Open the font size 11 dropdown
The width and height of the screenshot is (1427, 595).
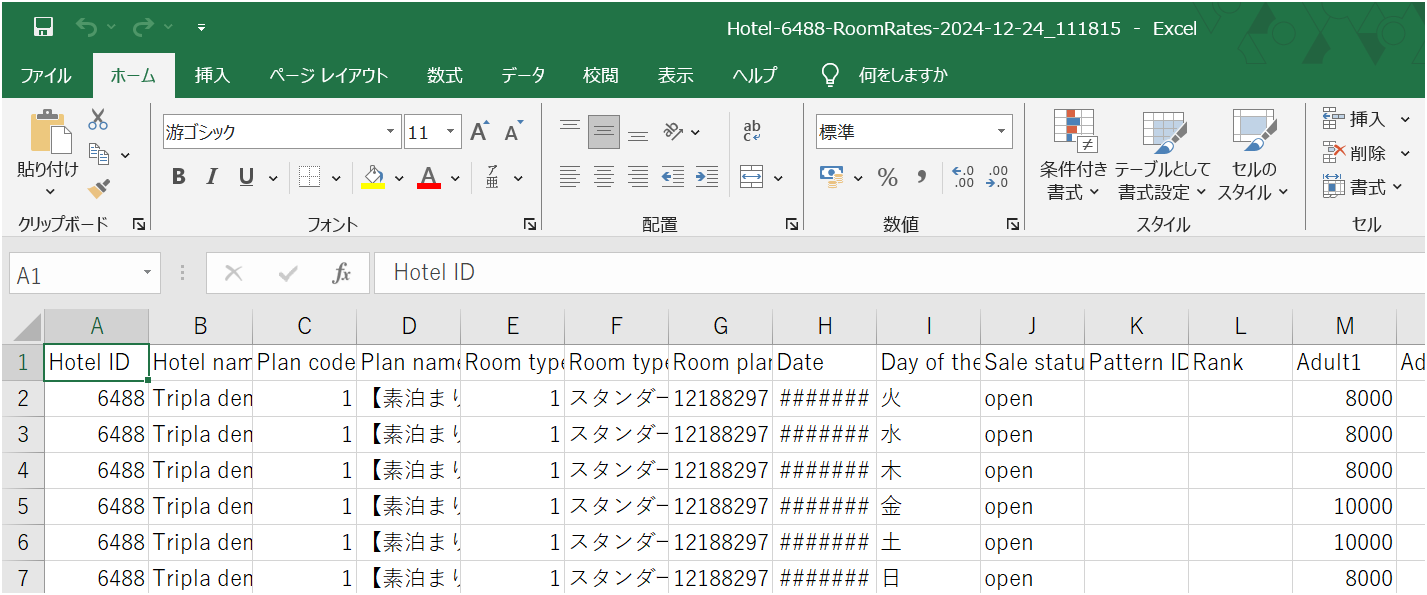pos(451,132)
